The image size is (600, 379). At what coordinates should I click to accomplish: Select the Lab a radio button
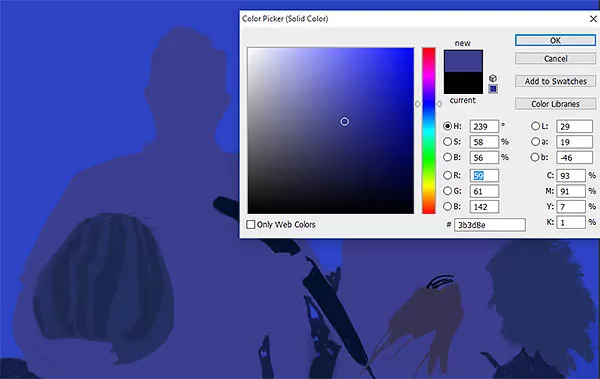(535, 142)
